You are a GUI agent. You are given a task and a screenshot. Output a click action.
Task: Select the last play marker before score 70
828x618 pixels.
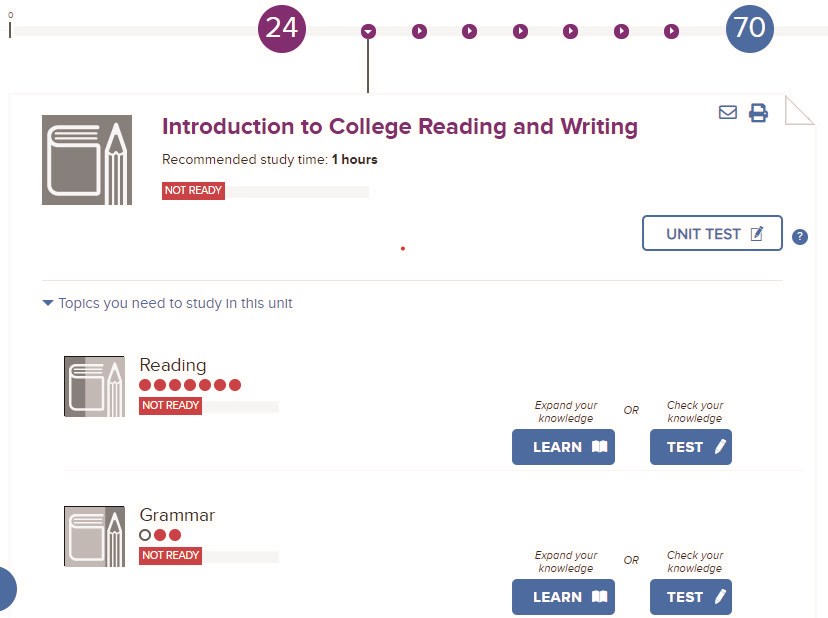pos(671,32)
